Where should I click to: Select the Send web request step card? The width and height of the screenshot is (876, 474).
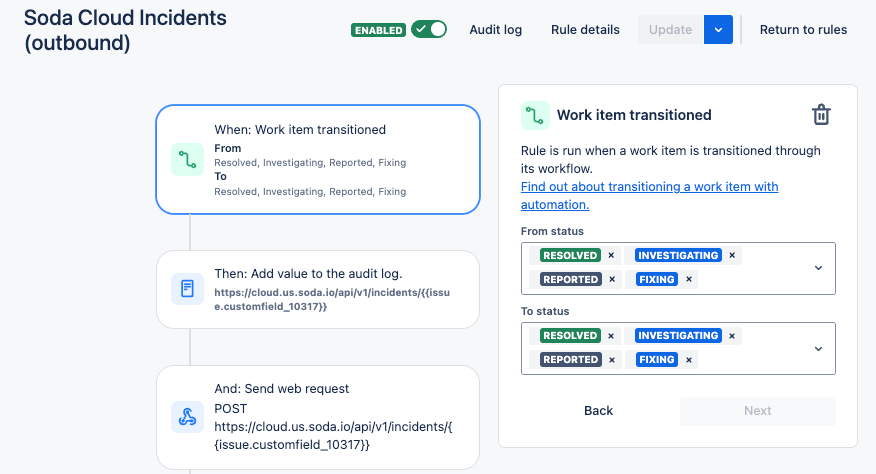click(317, 417)
